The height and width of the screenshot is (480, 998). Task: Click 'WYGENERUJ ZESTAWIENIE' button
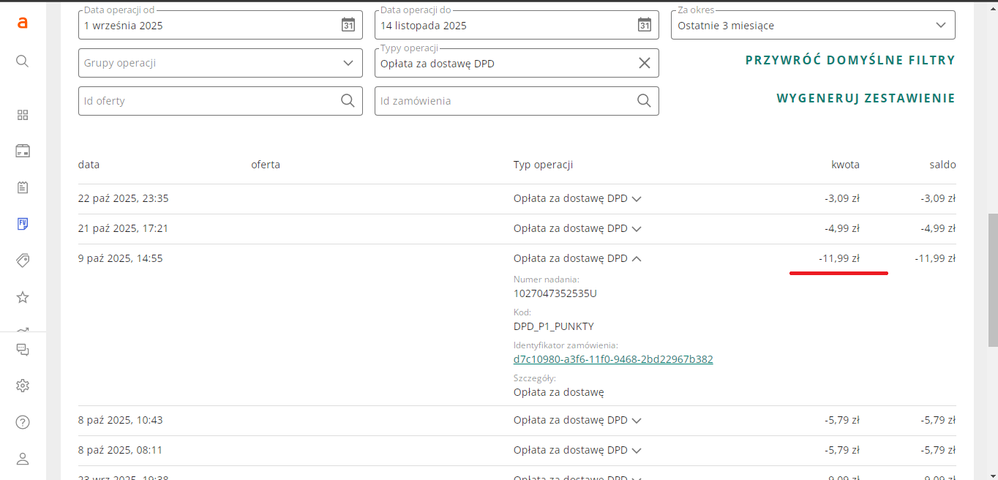pyautogui.click(x=865, y=98)
